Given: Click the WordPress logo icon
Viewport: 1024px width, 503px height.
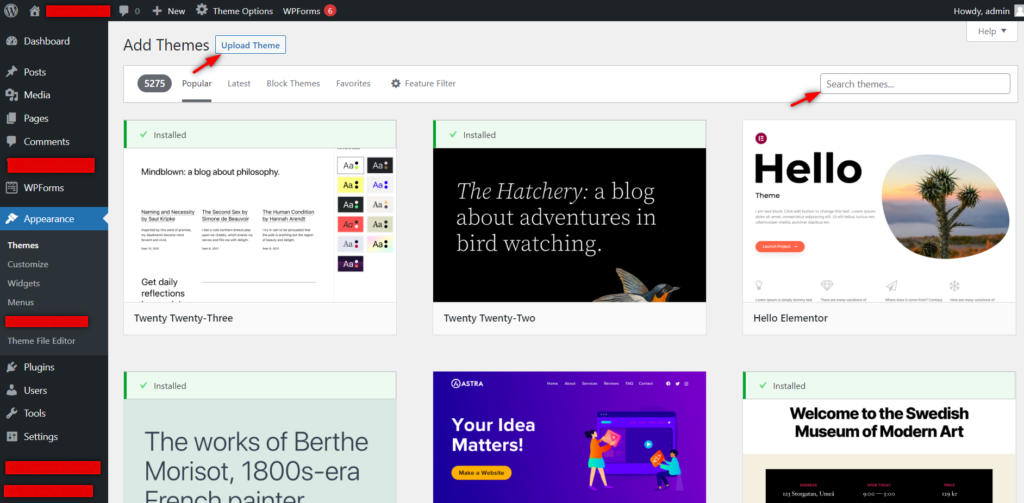Looking at the screenshot, I should tap(11, 11).
